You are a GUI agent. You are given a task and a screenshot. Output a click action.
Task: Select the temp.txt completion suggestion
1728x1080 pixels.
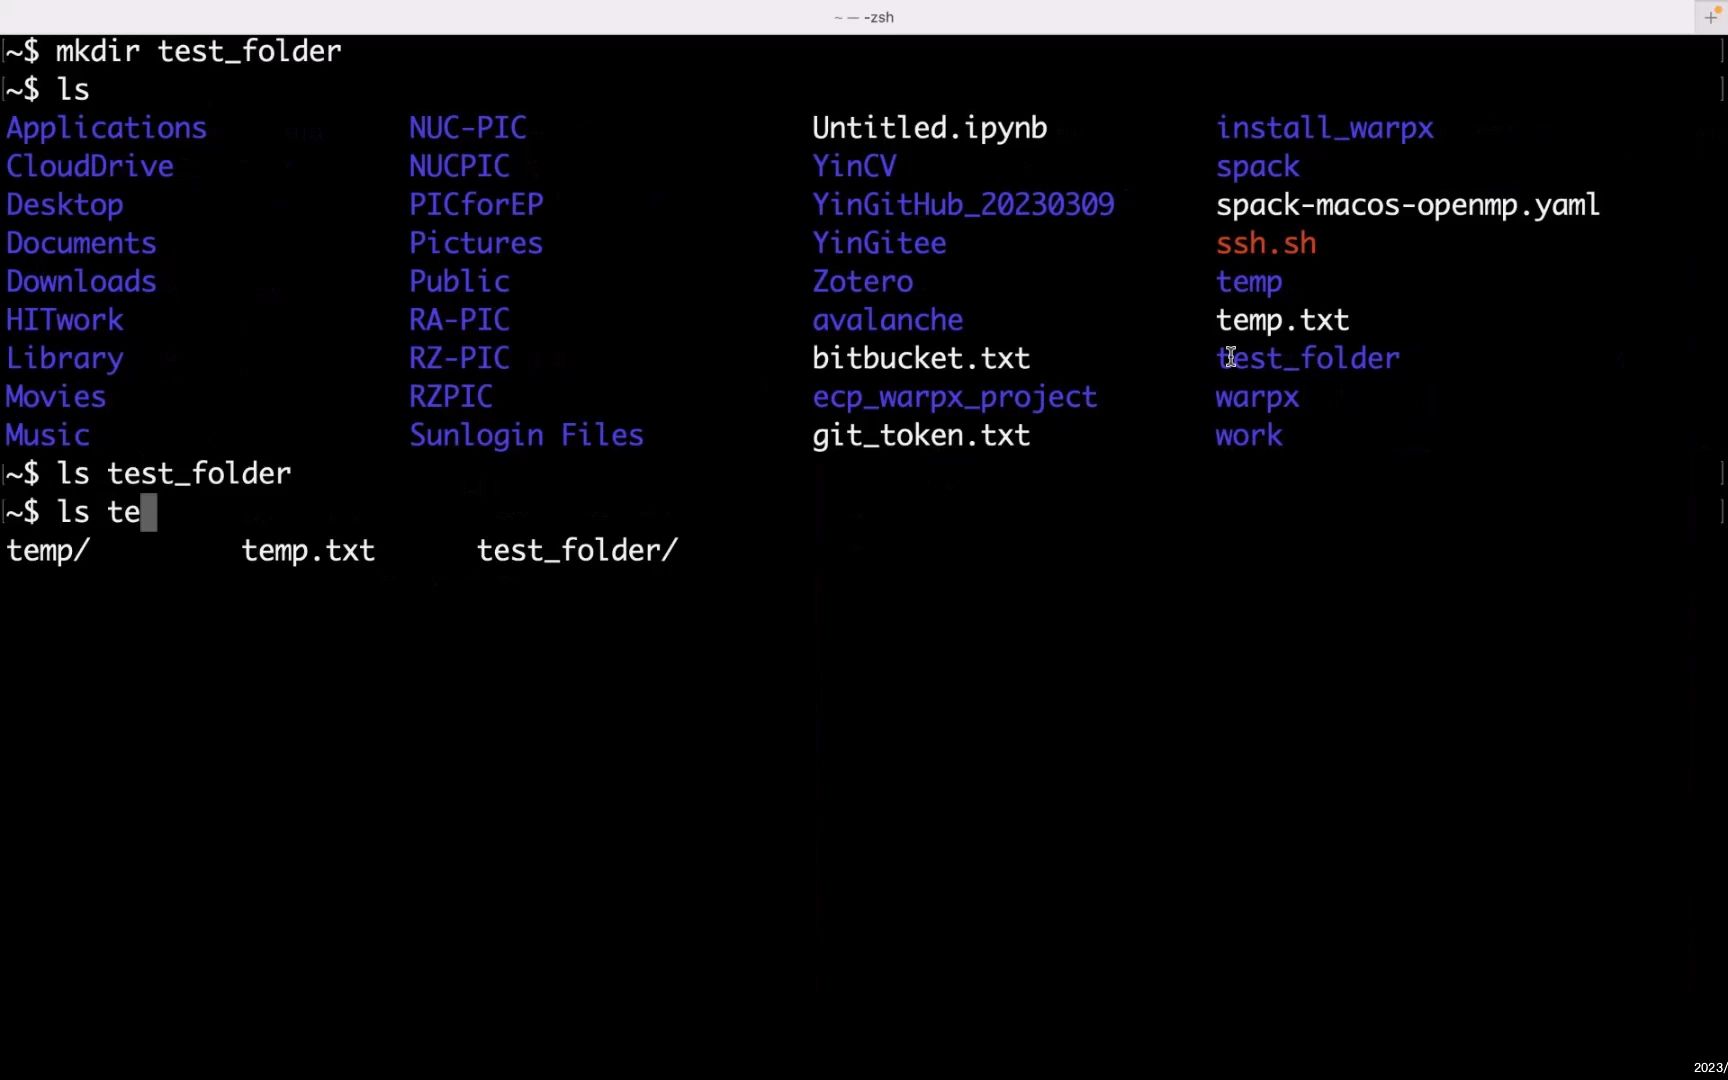[308, 550]
